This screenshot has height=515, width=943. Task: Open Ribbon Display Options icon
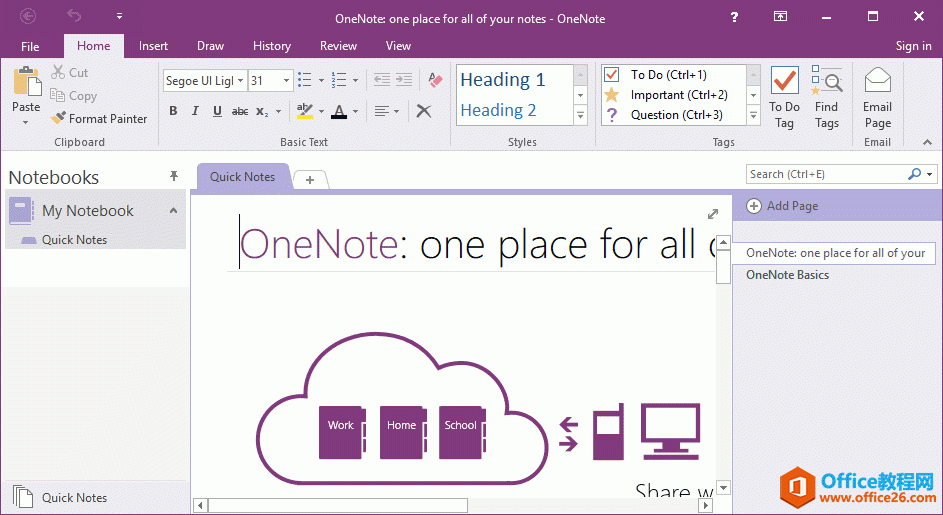coord(780,16)
